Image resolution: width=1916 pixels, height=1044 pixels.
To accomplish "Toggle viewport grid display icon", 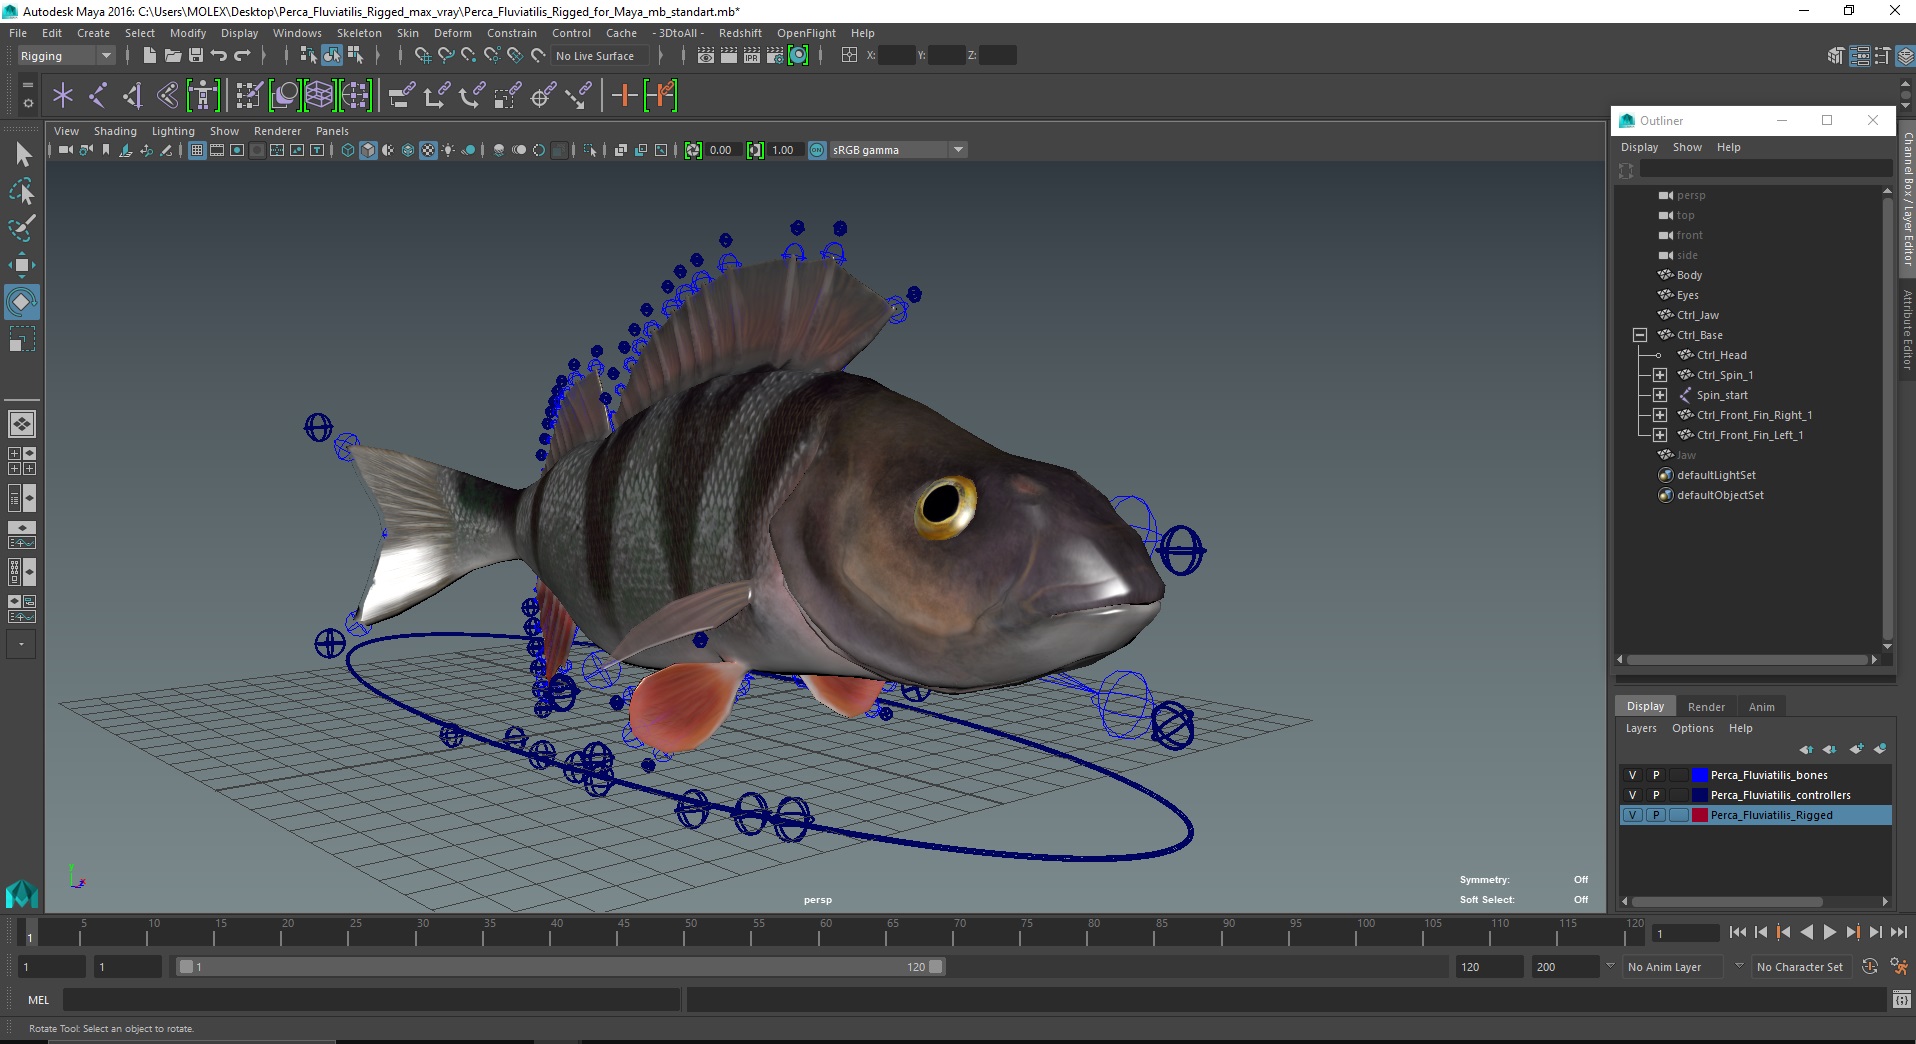I will [x=197, y=150].
